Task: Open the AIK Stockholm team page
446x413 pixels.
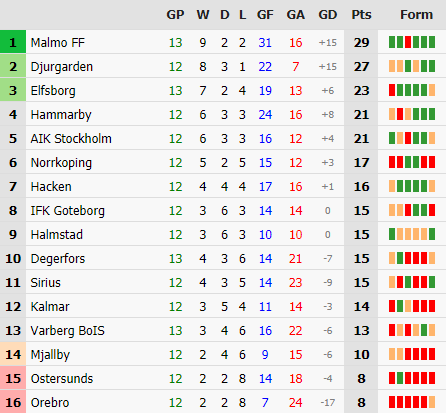Action: [x=71, y=139]
